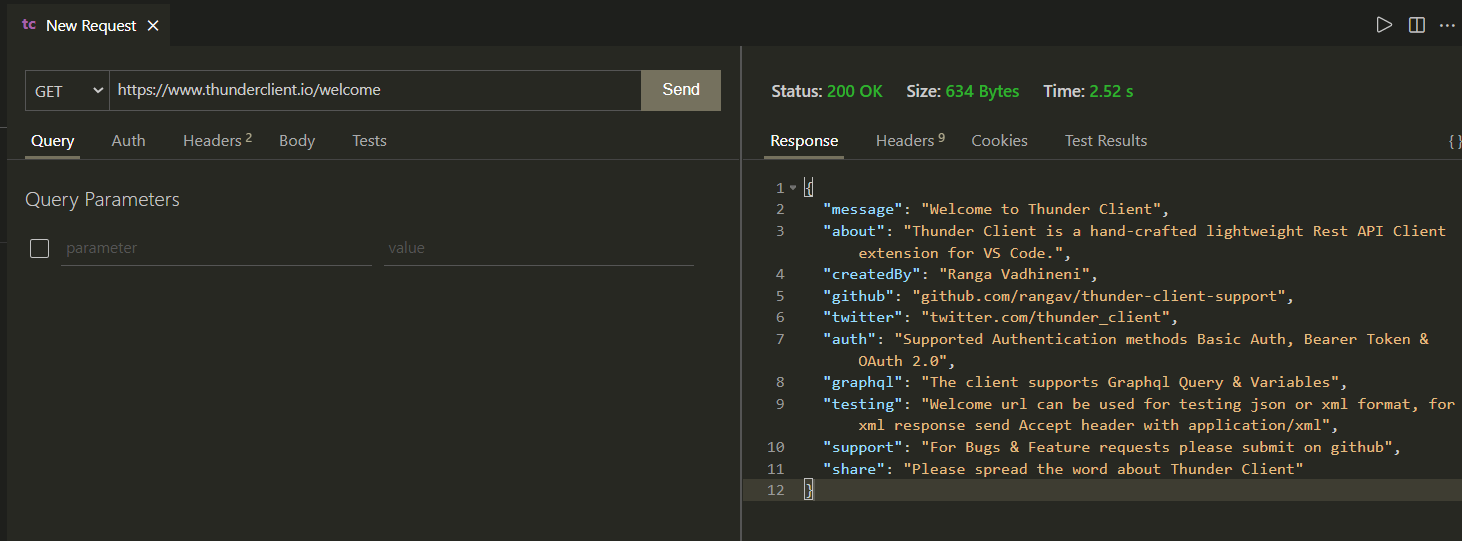
Task: Run request with the play icon
Action: [x=1384, y=25]
